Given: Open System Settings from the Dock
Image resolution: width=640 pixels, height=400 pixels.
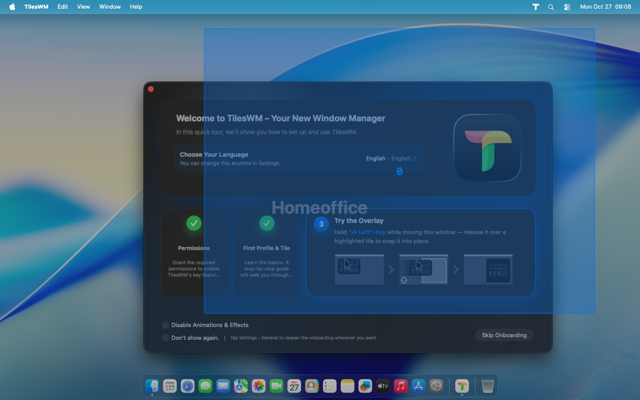Looking at the screenshot, I should [x=436, y=386].
